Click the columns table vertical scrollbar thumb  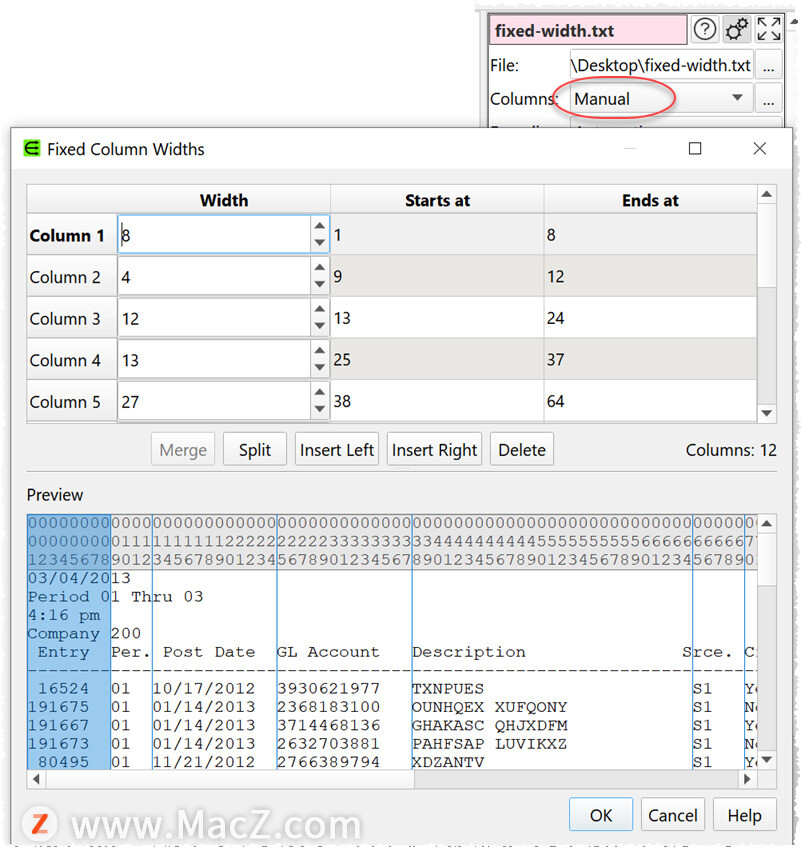coord(766,245)
